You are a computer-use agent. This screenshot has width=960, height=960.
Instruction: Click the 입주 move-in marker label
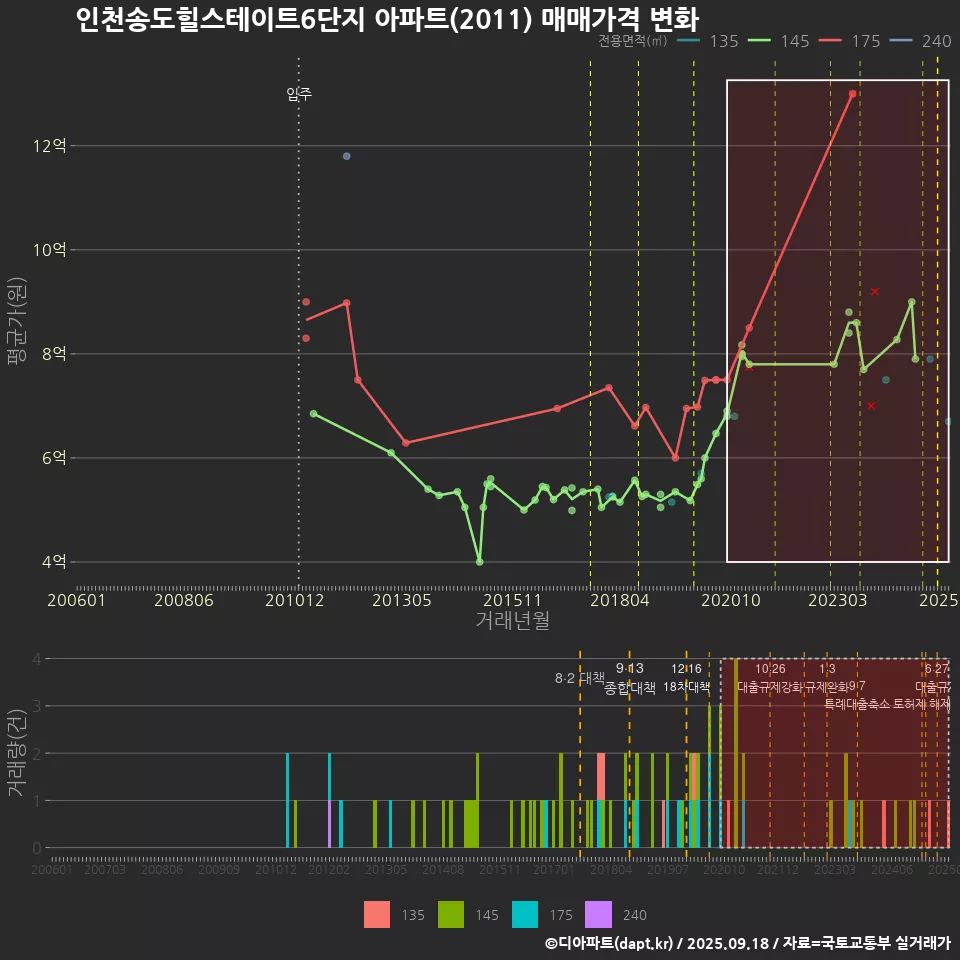coord(299,95)
